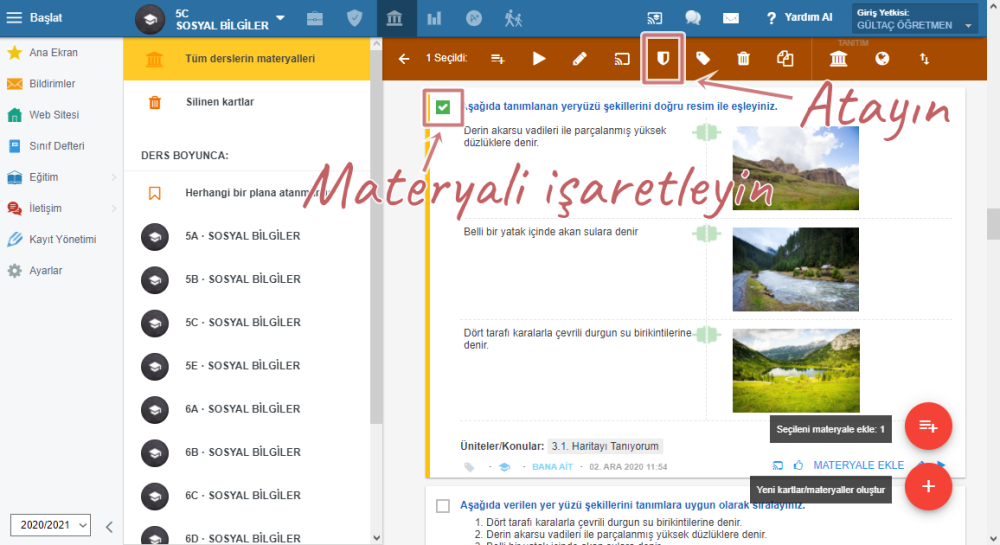Open the 2020/2021 year dropdown
This screenshot has height=545, width=1000.
(x=50, y=525)
